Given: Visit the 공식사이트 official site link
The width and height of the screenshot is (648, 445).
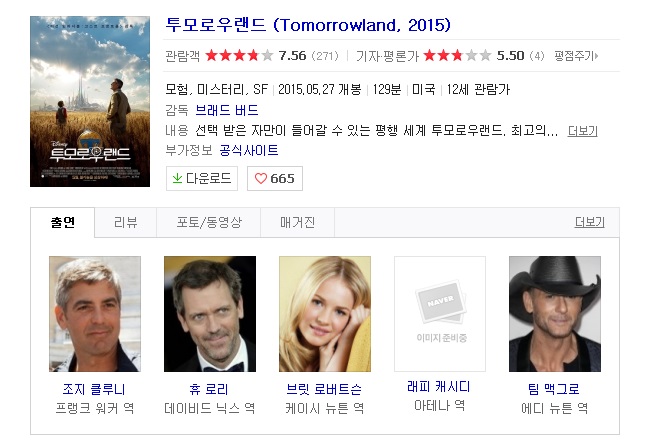Looking at the screenshot, I should (248, 150).
